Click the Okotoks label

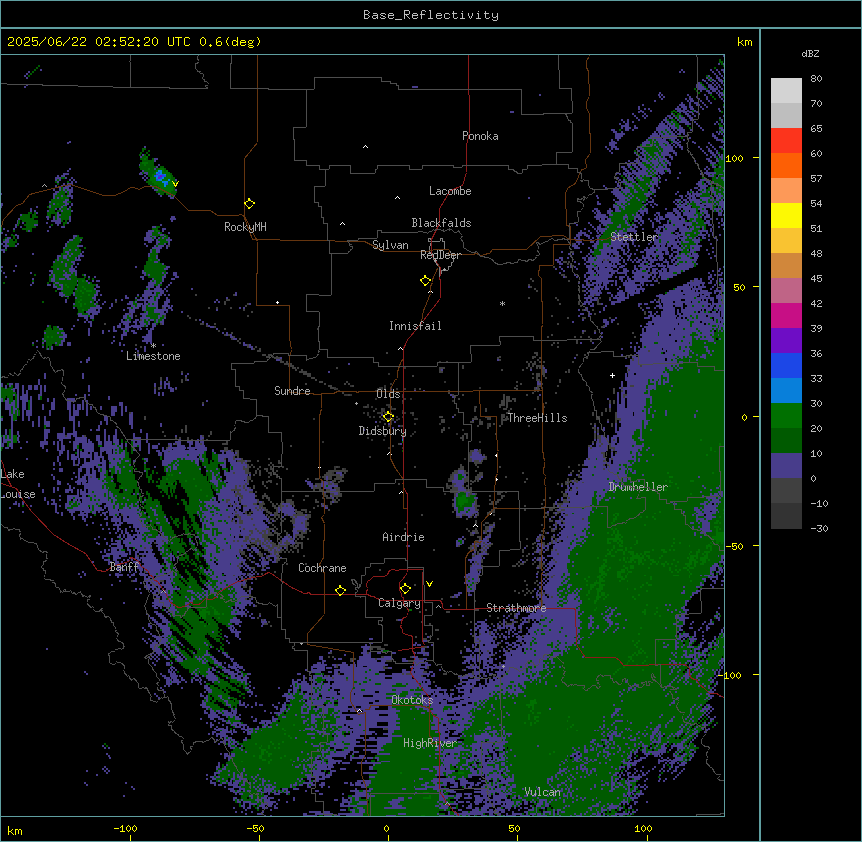pyautogui.click(x=412, y=700)
